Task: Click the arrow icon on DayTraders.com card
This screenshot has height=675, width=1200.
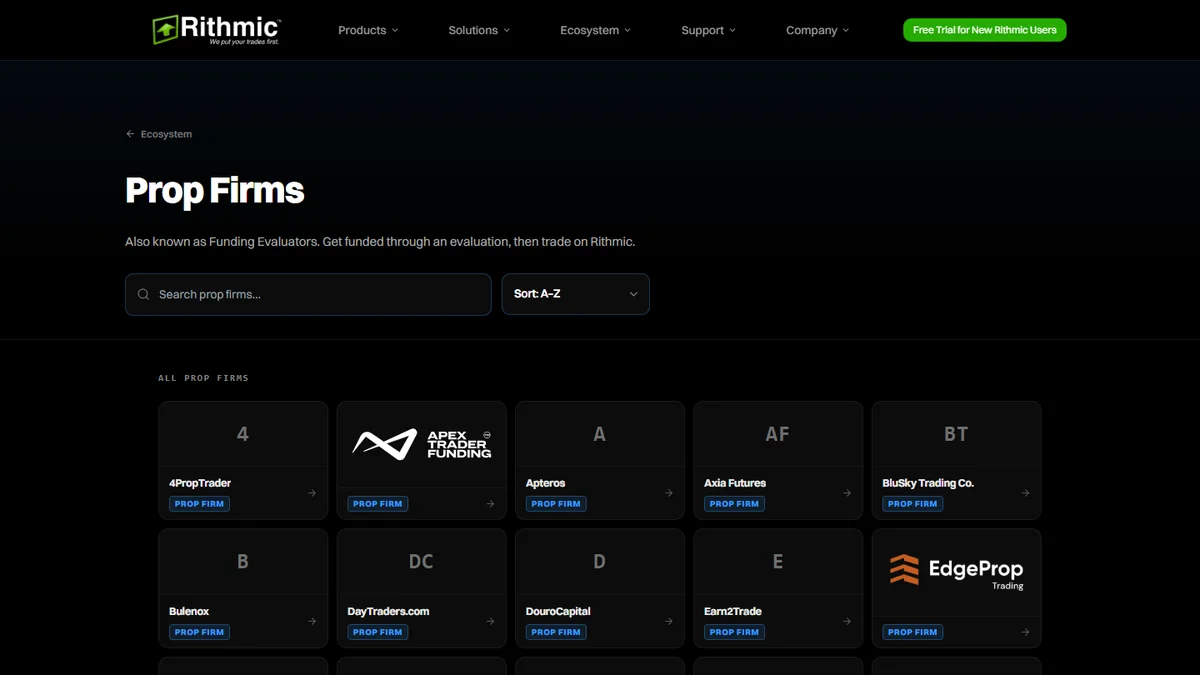Action: pyautogui.click(x=490, y=621)
